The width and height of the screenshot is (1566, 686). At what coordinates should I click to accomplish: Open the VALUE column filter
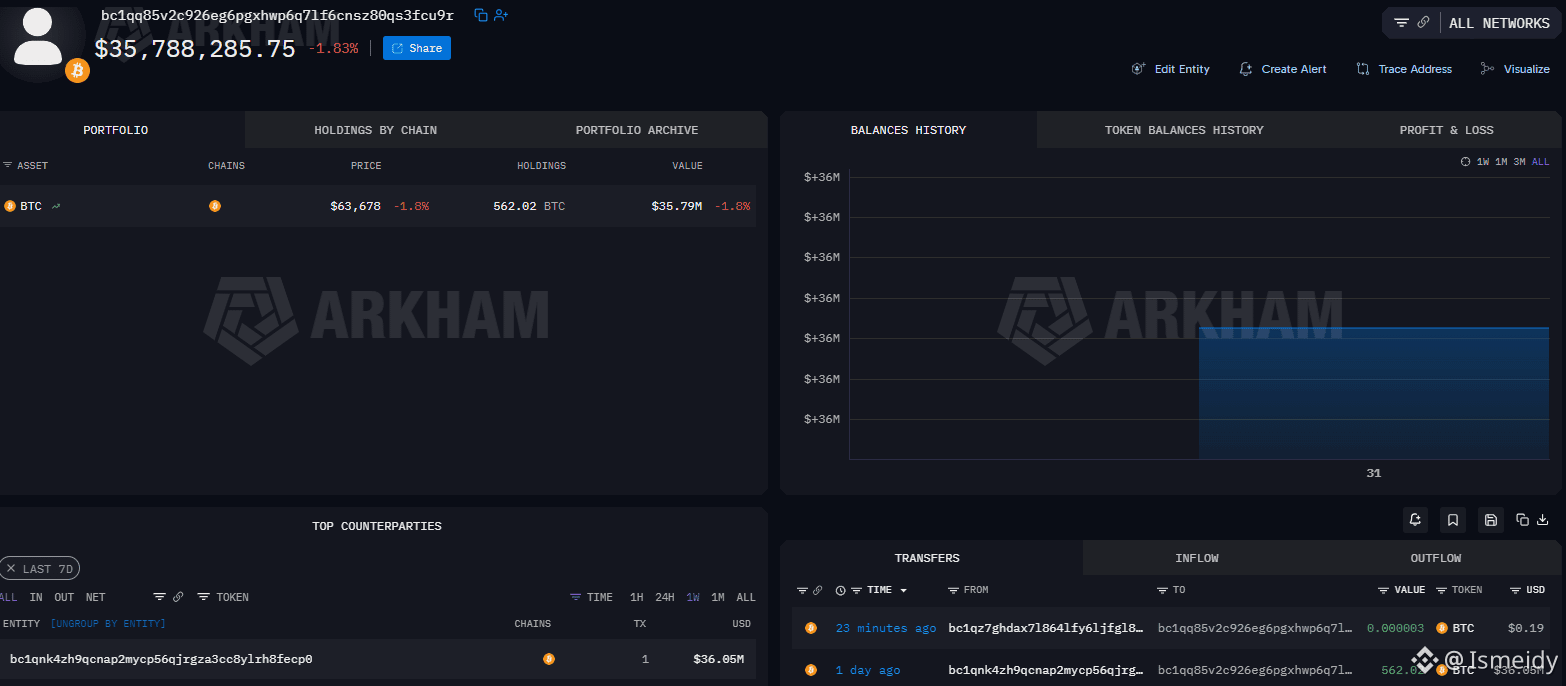1401,590
